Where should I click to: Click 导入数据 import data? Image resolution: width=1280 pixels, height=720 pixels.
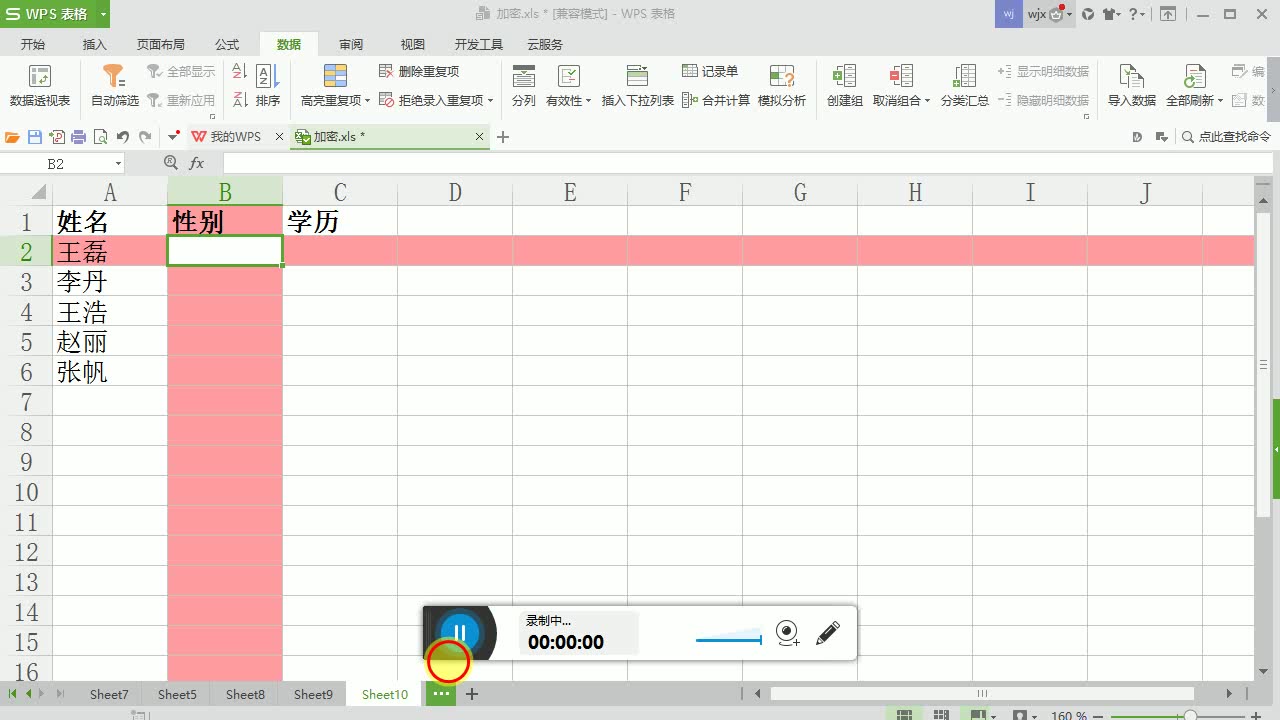click(1132, 86)
